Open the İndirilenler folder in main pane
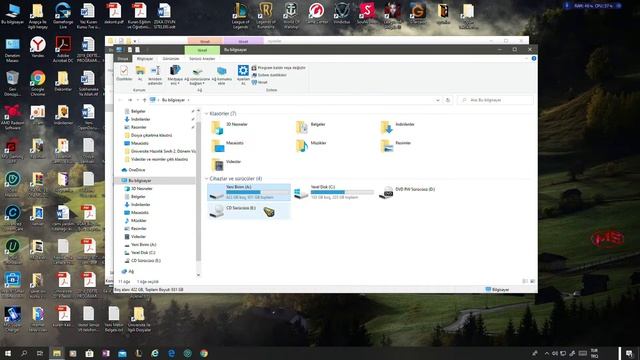 click(x=397, y=127)
